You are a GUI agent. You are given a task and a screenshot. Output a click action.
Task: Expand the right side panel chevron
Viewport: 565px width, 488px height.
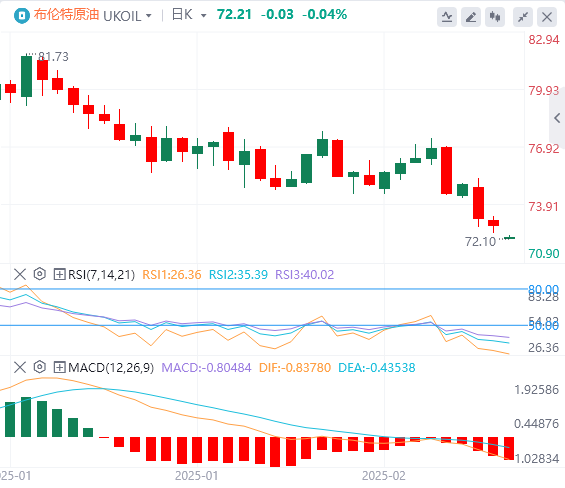point(557,118)
